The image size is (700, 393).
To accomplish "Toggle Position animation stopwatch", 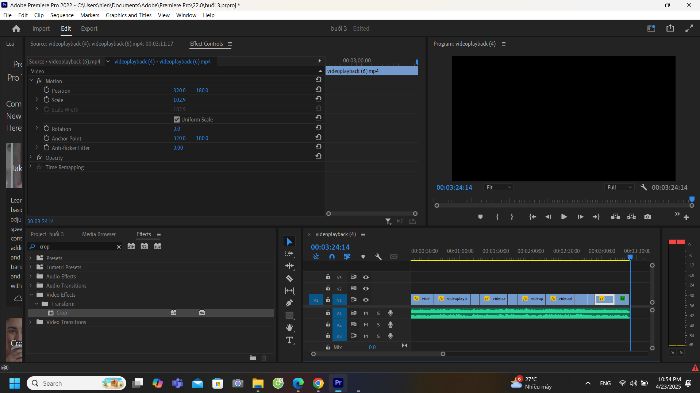I will [x=46, y=90].
